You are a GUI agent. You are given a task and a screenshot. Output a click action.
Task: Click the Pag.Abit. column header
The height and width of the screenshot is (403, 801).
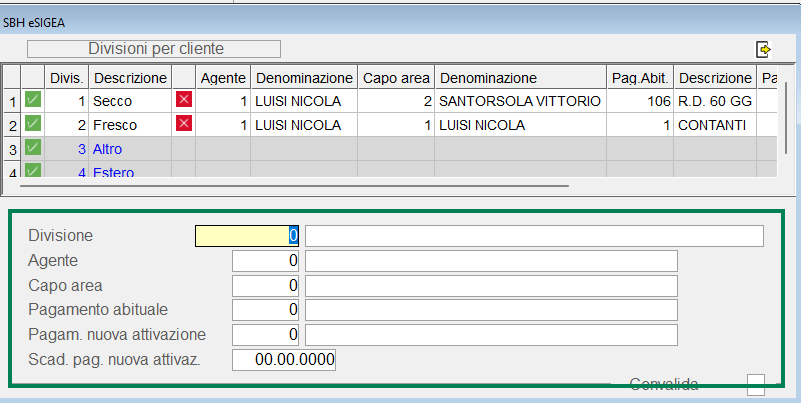tap(639, 78)
